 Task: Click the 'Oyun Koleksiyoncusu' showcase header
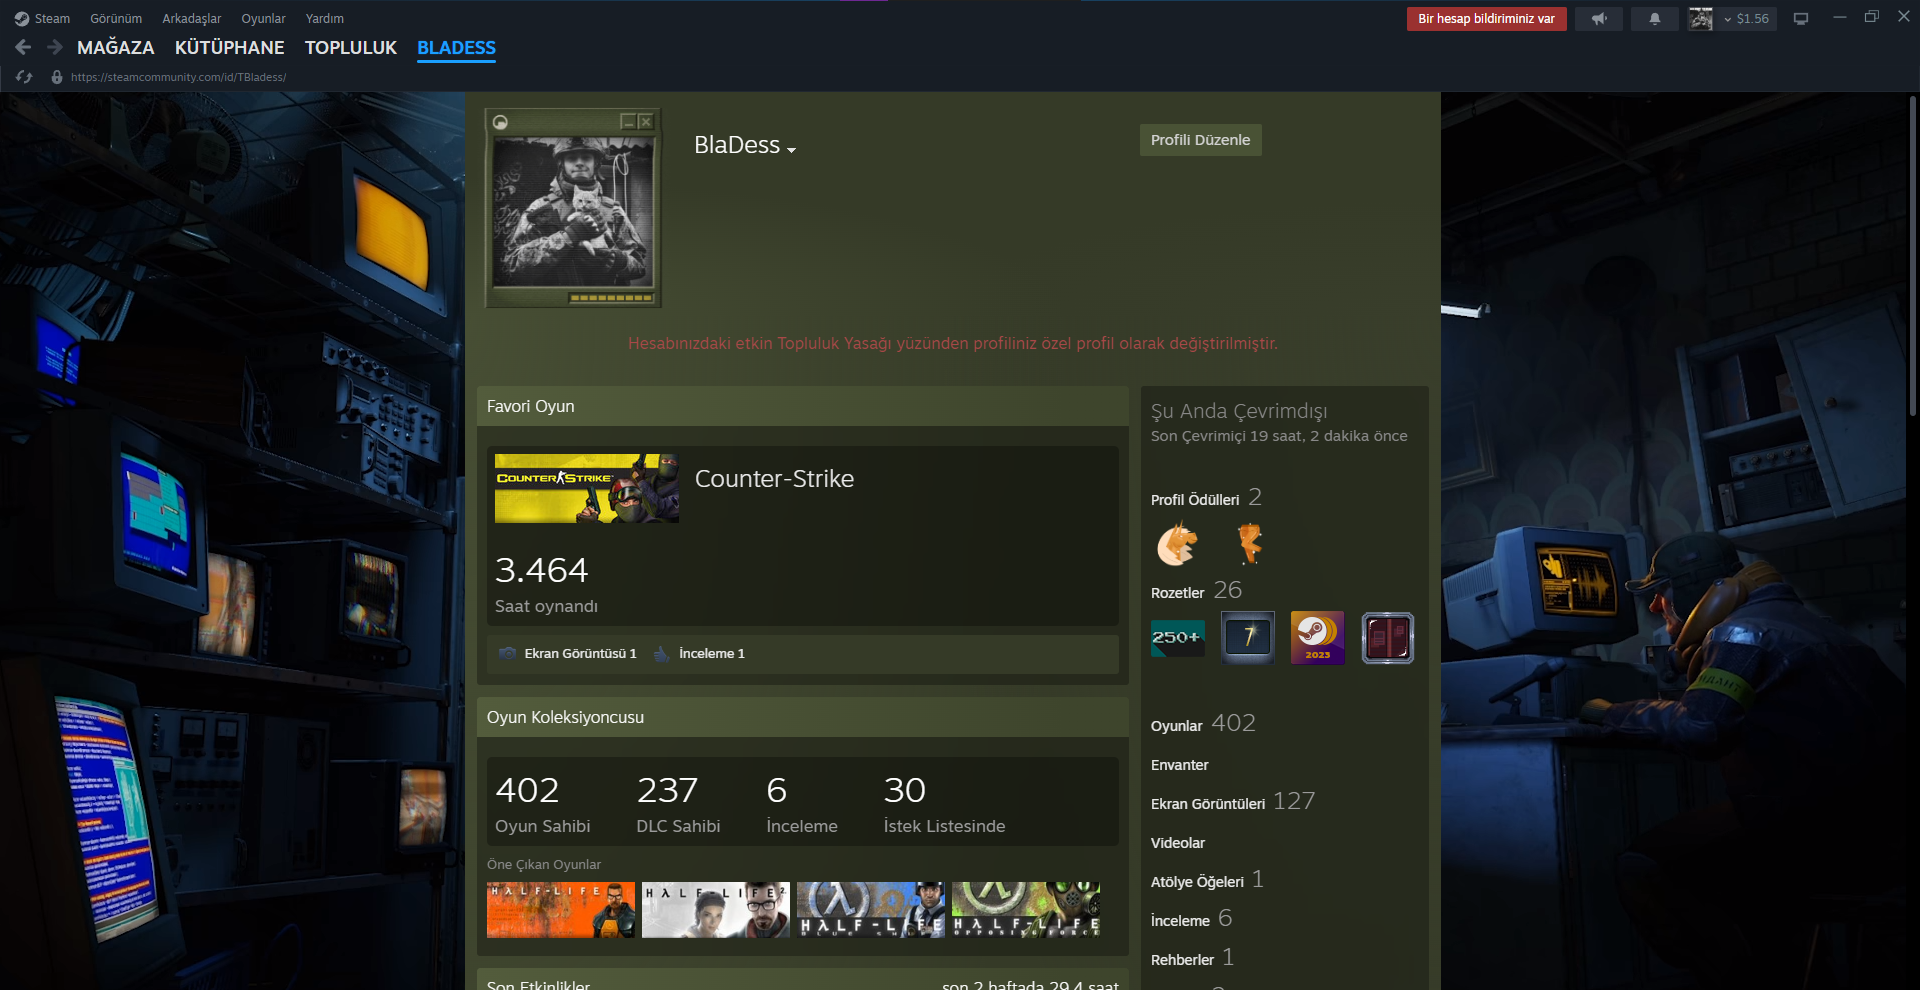(803, 717)
